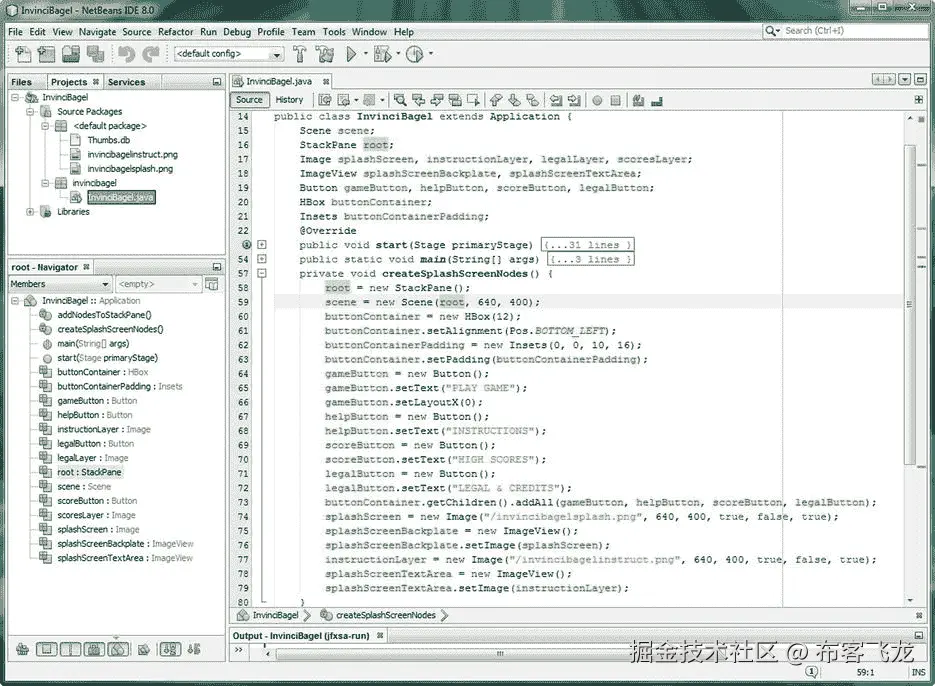Image resolution: width=935 pixels, height=686 pixels.
Task: Open the Debug menu
Action: click(237, 32)
